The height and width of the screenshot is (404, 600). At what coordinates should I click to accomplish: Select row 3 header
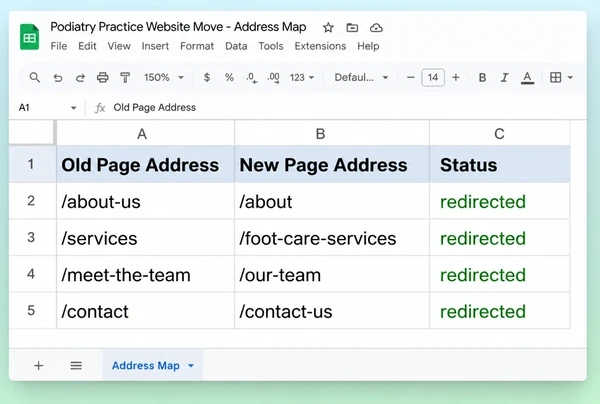point(33,238)
